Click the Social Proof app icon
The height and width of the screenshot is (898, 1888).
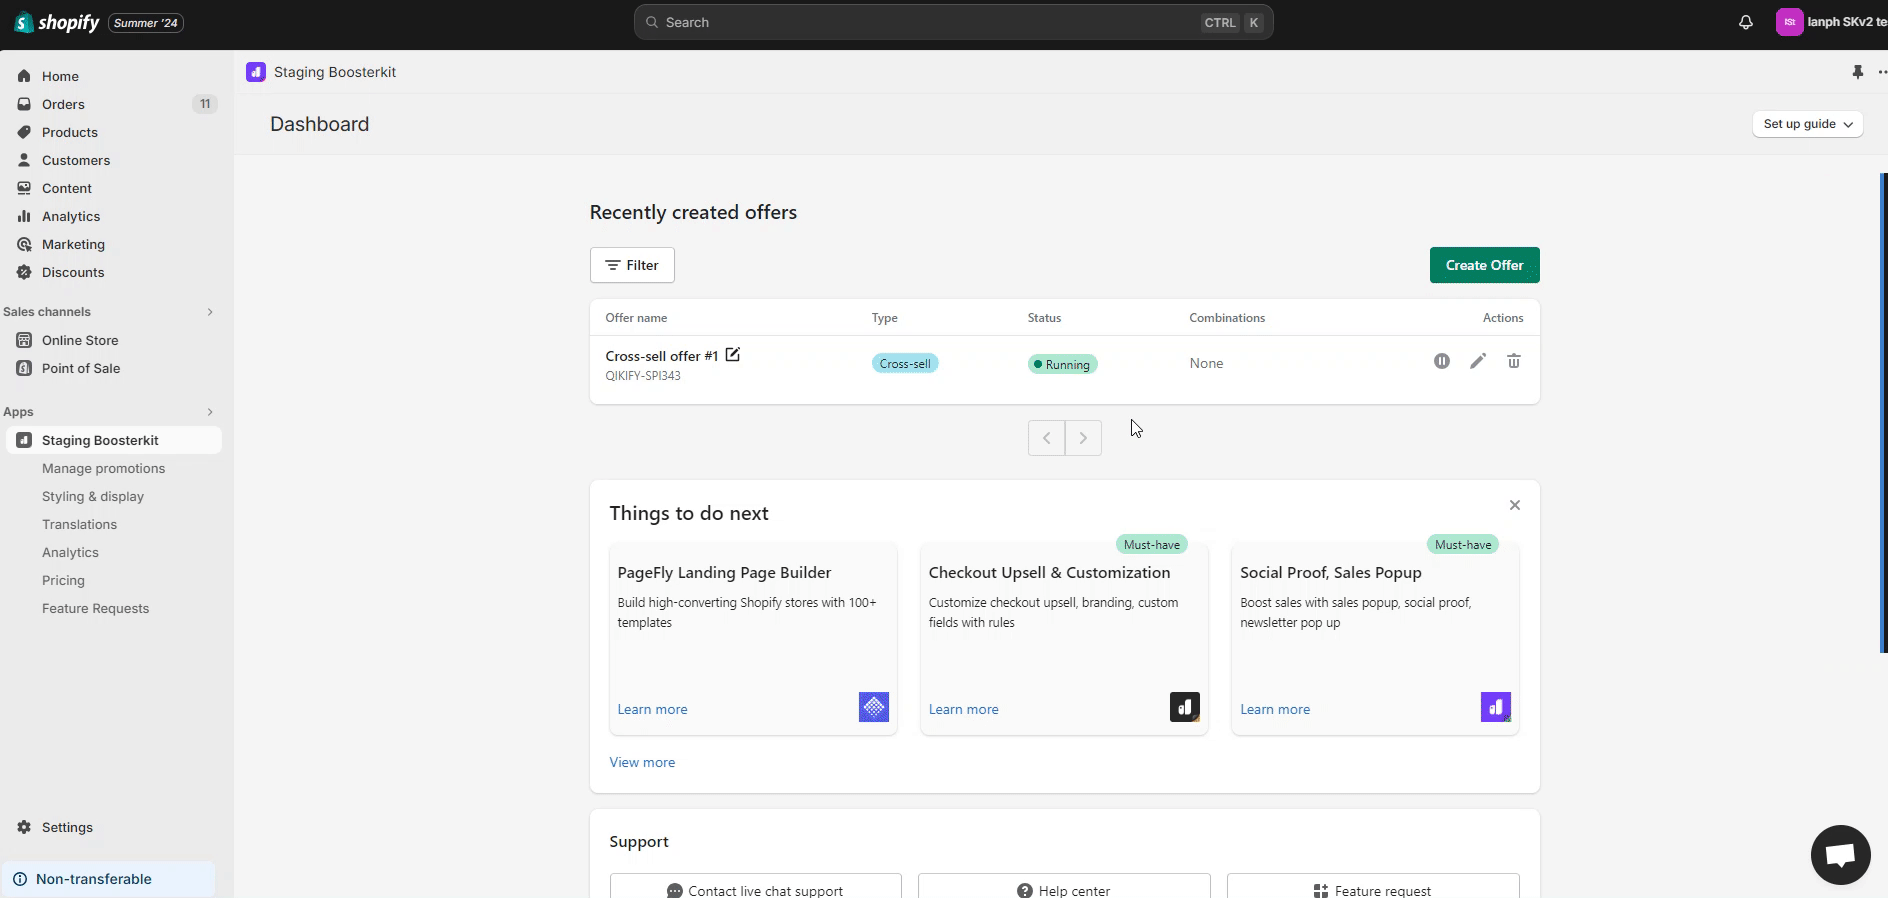tap(1496, 707)
